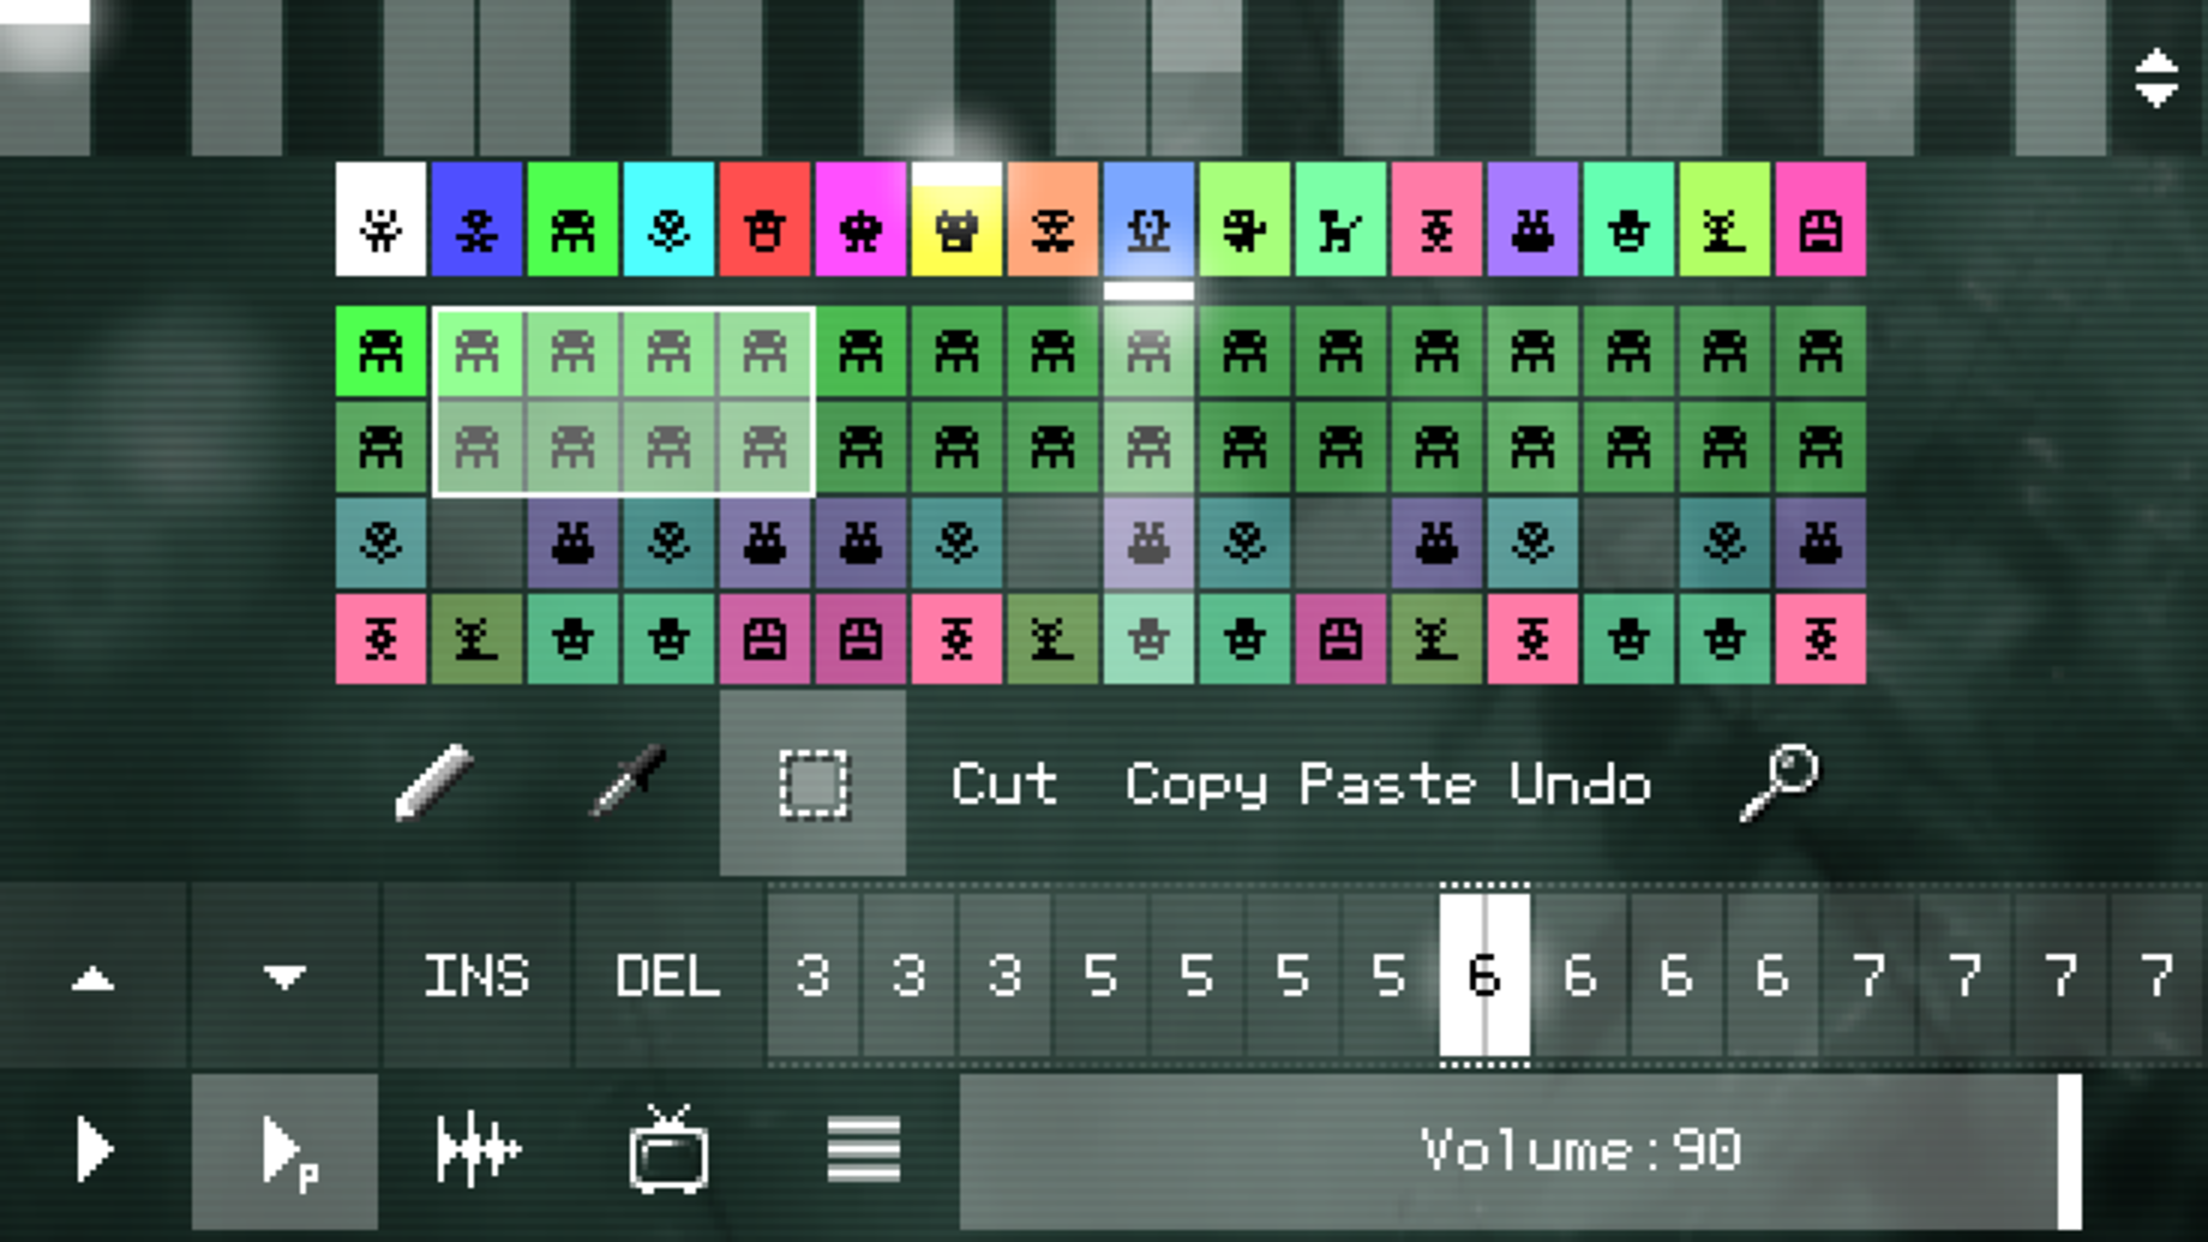The width and height of the screenshot is (2208, 1242).
Task: Click the Copy command
Action: pyautogui.click(x=1195, y=783)
